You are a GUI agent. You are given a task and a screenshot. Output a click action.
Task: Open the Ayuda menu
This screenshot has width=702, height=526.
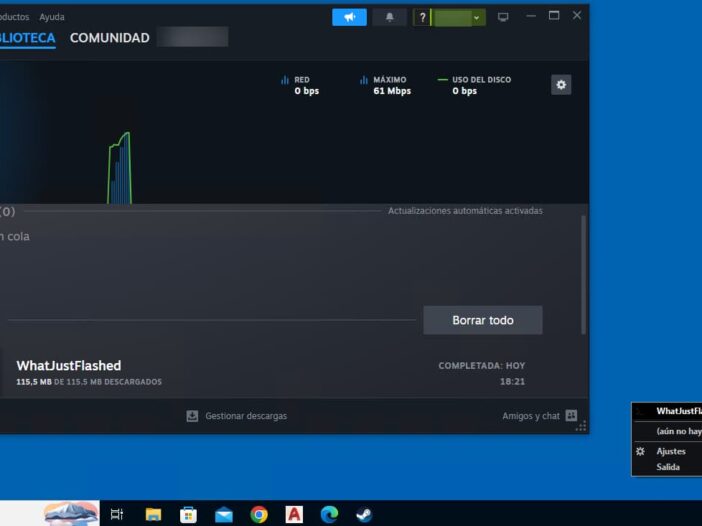[52, 17]
